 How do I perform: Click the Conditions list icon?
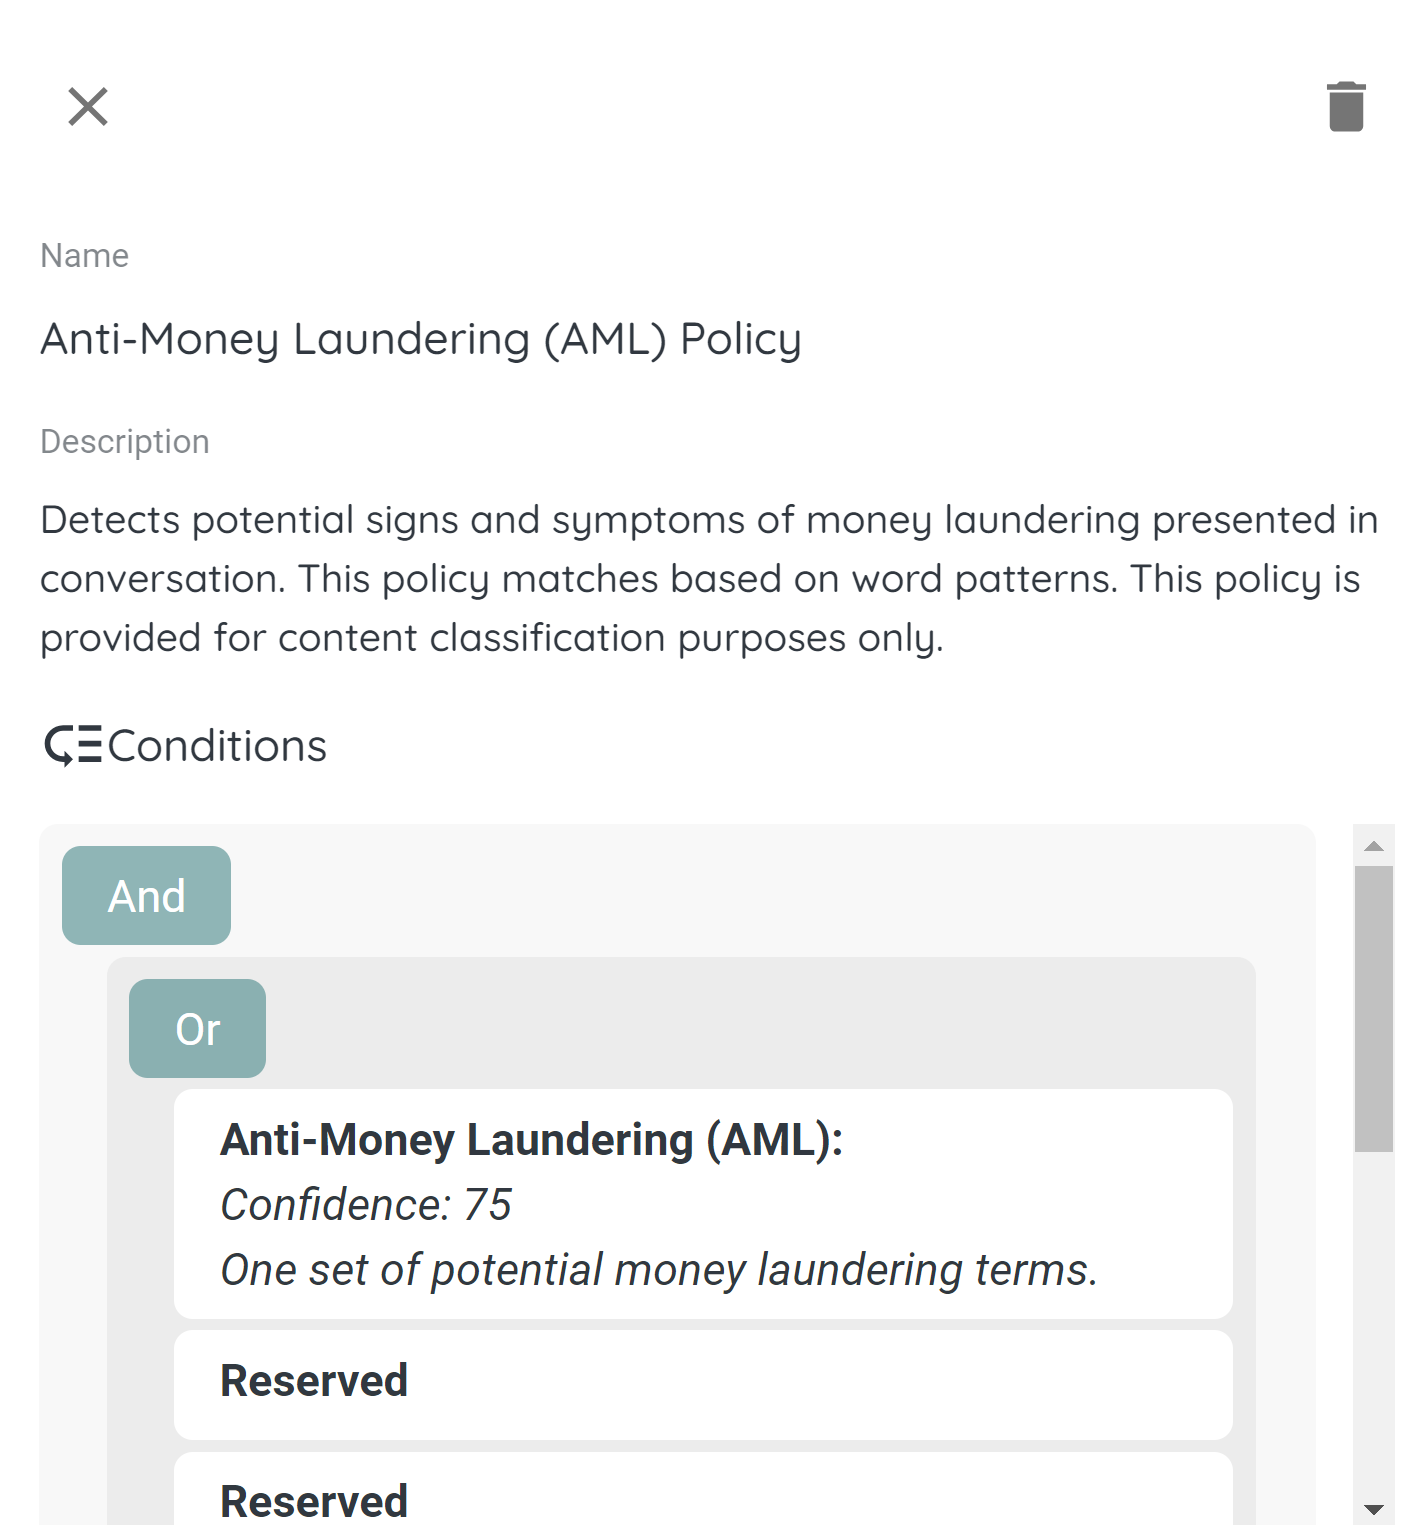point(73,746)
